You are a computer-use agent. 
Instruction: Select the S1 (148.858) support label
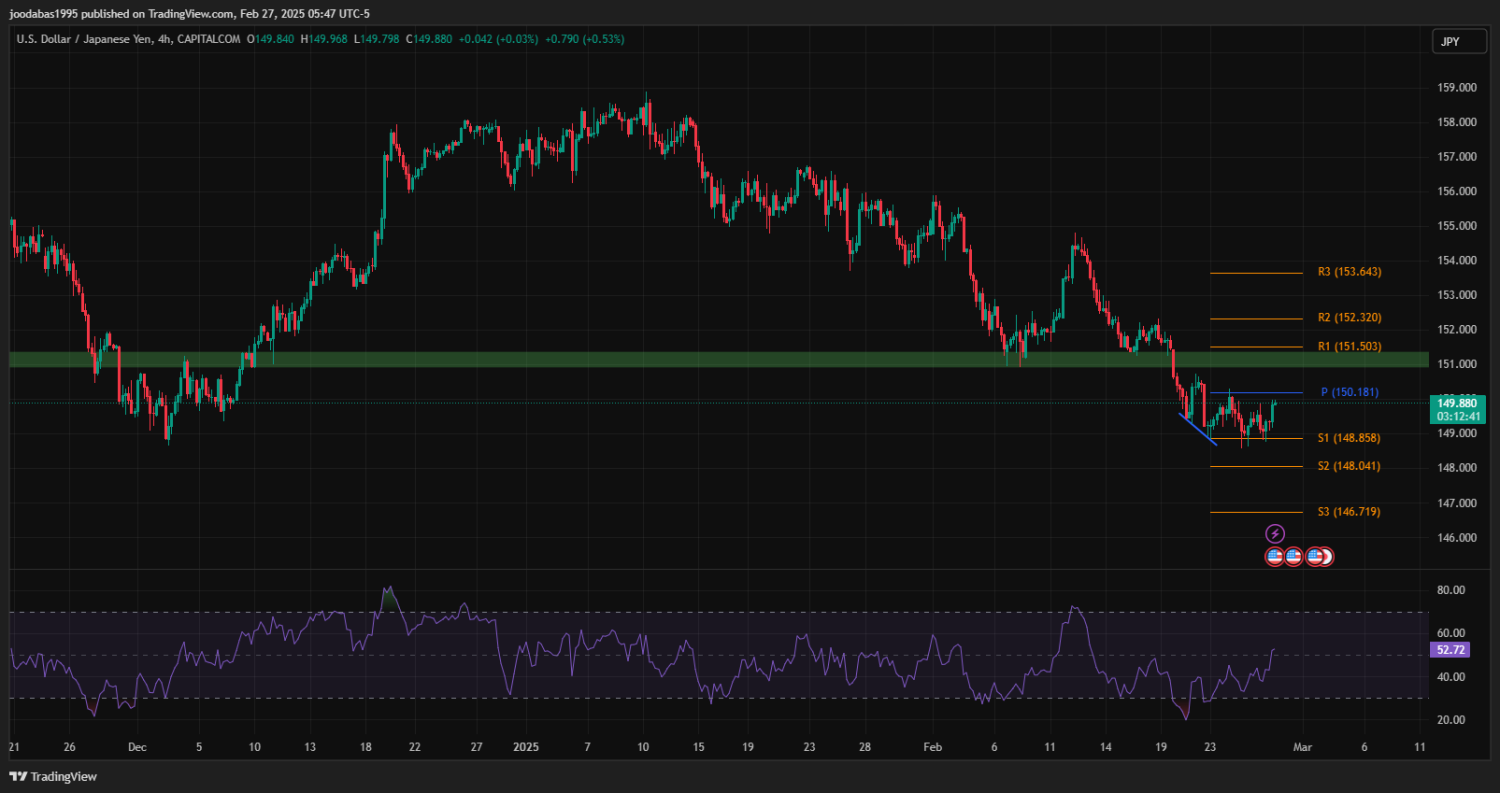[1349, 438]
